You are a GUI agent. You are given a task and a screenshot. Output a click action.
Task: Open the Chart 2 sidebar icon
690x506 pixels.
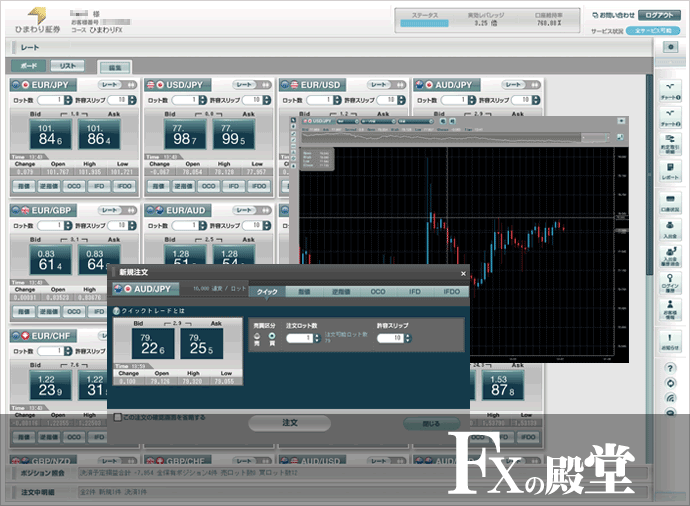(670, 118)
